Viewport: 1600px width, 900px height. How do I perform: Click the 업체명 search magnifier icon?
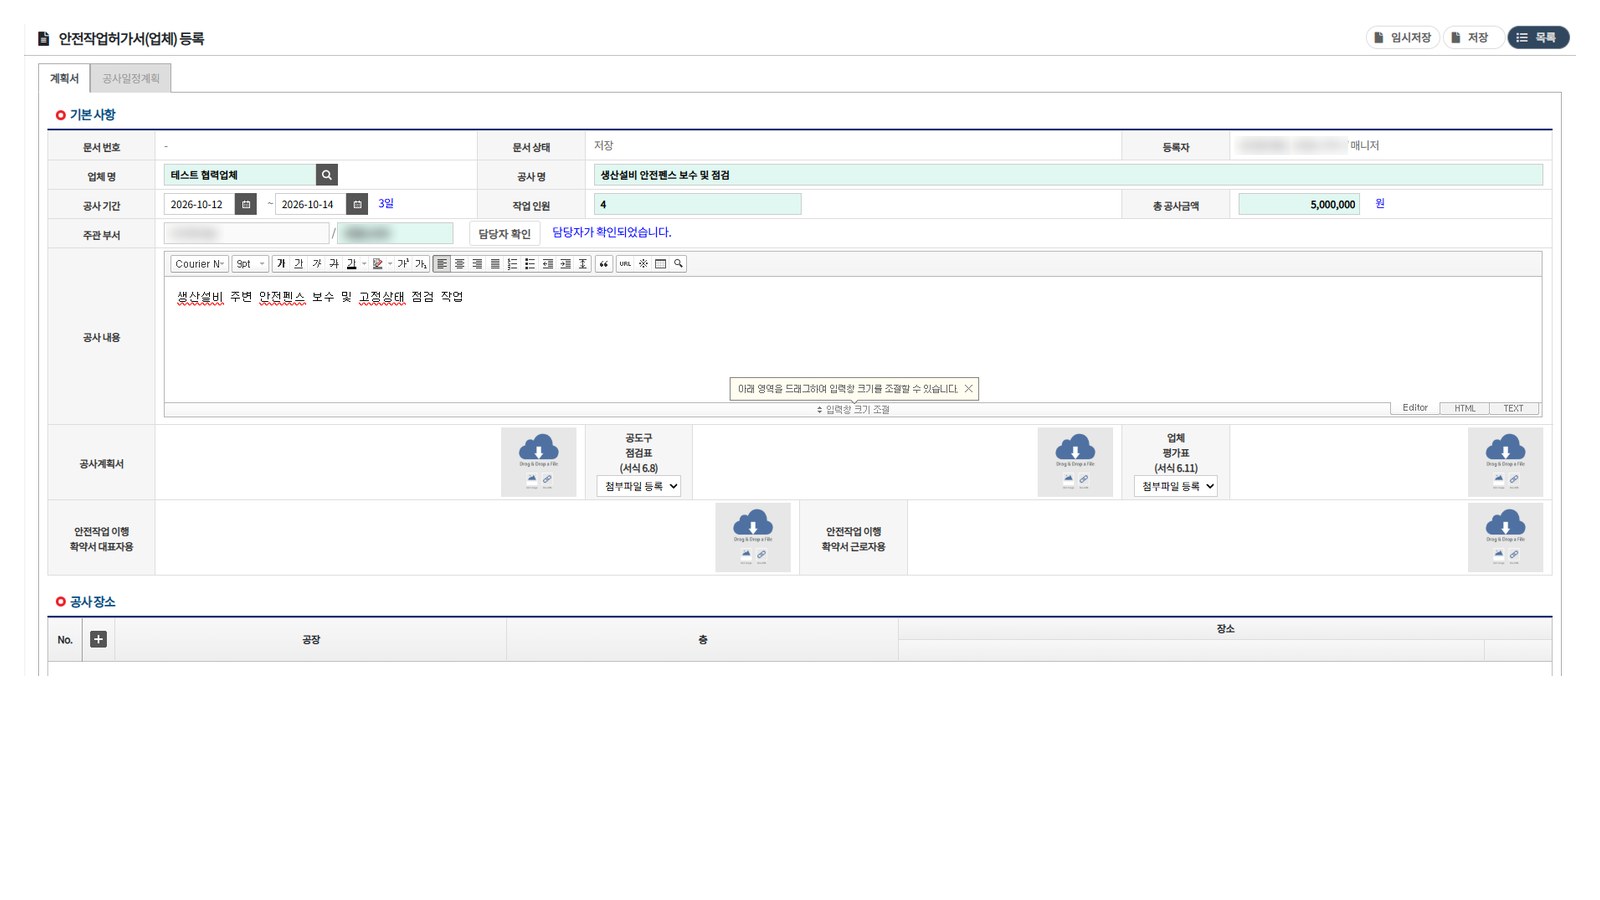pyautogui.click(x=327, y=175)
